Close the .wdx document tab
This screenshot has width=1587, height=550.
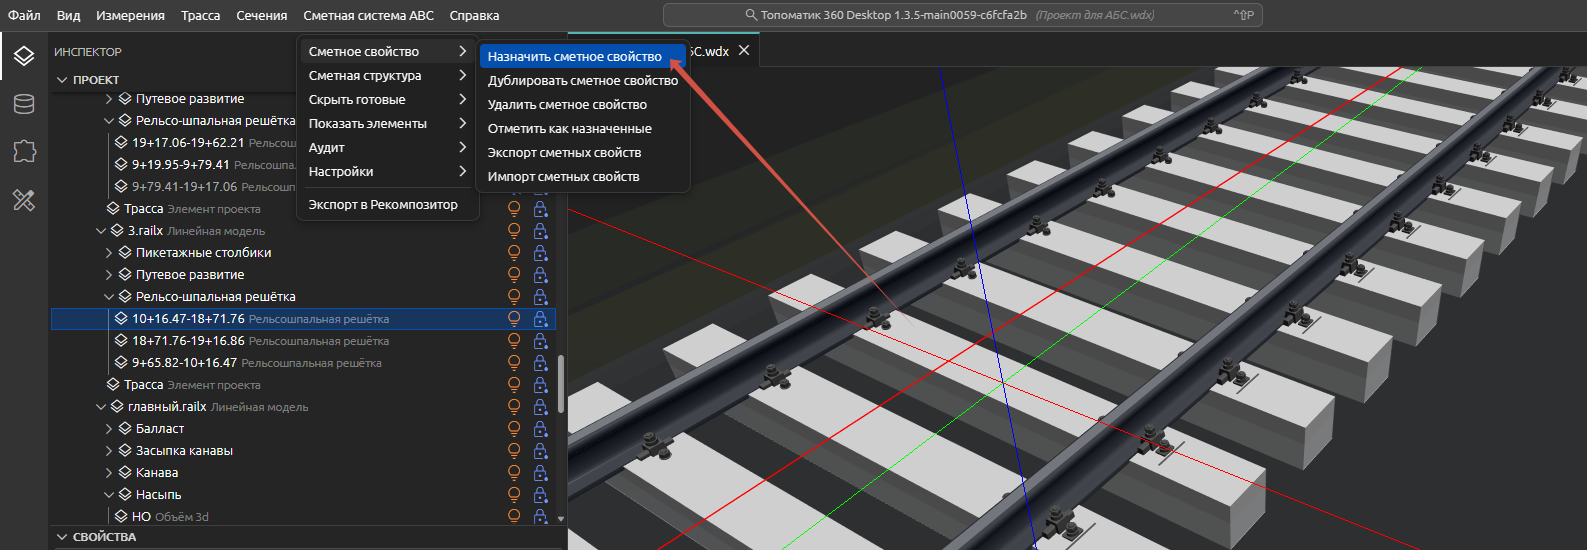coord(744,51)
